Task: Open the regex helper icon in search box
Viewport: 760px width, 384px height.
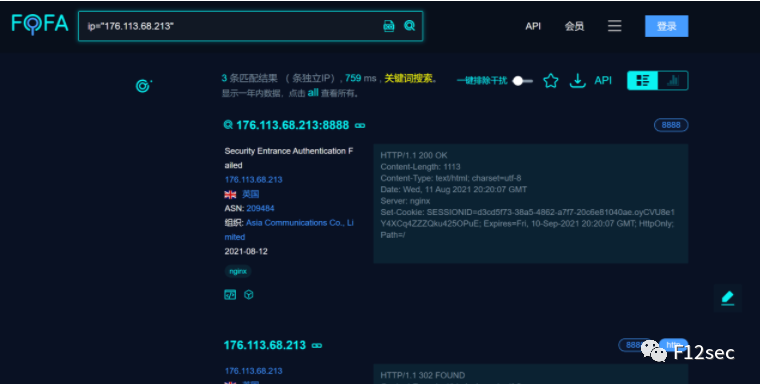Action: 389,26
